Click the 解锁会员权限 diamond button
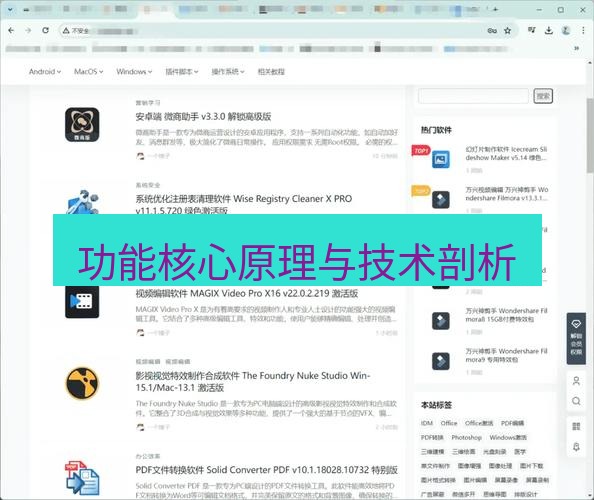 576,339
